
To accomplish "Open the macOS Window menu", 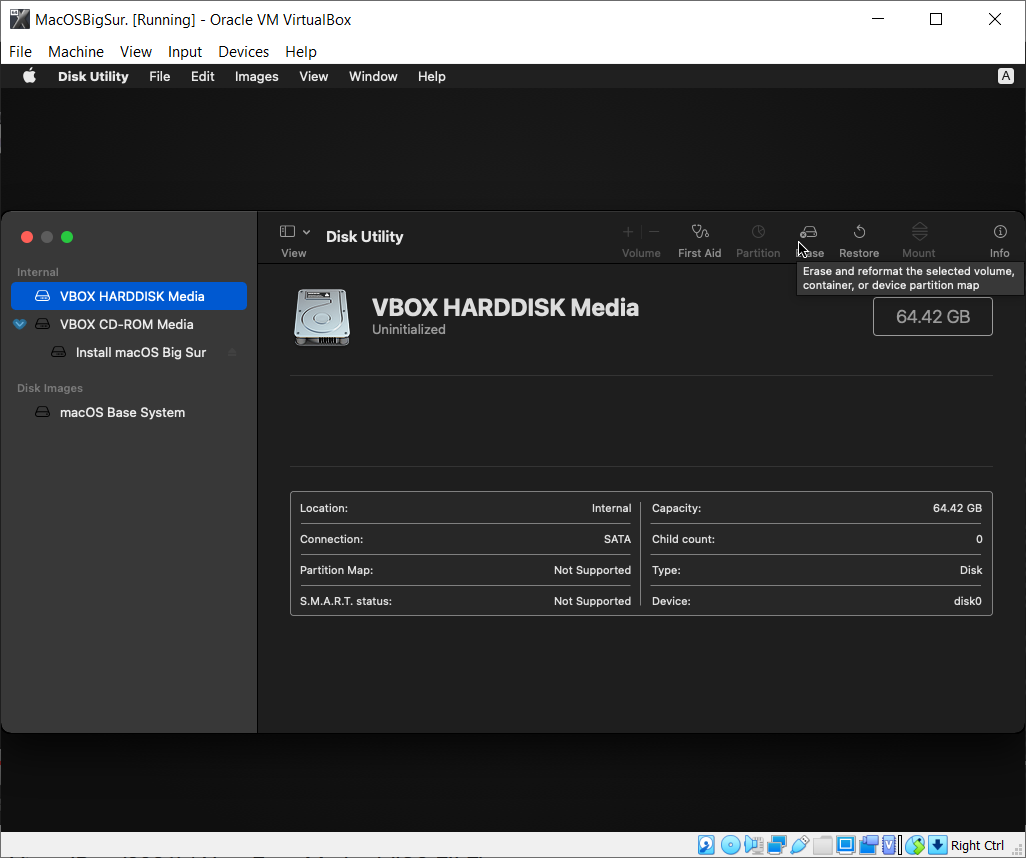I will pos(373,76).
